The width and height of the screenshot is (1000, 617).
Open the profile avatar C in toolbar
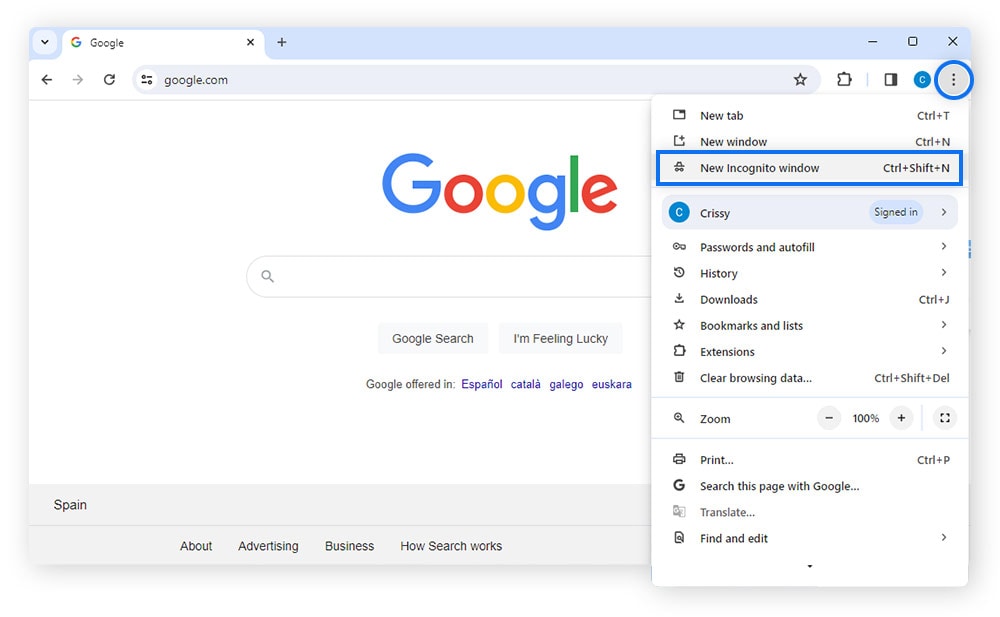(922, 80)
